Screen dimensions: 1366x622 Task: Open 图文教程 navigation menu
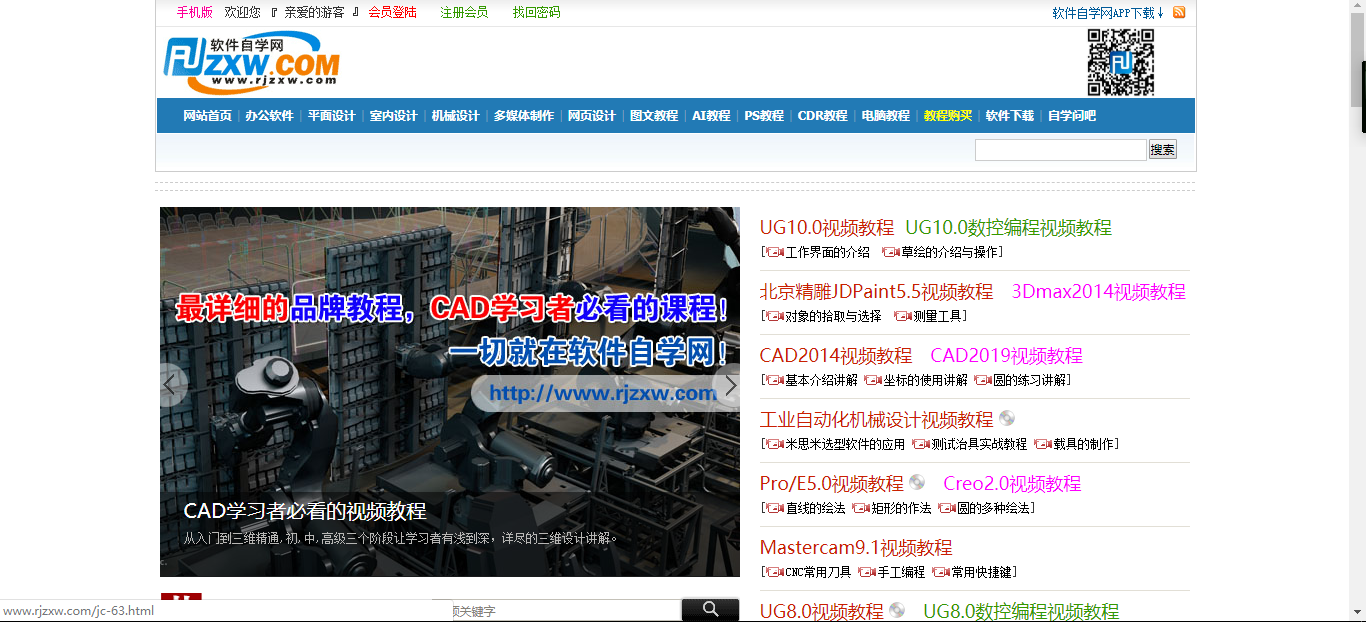[653, 116]
